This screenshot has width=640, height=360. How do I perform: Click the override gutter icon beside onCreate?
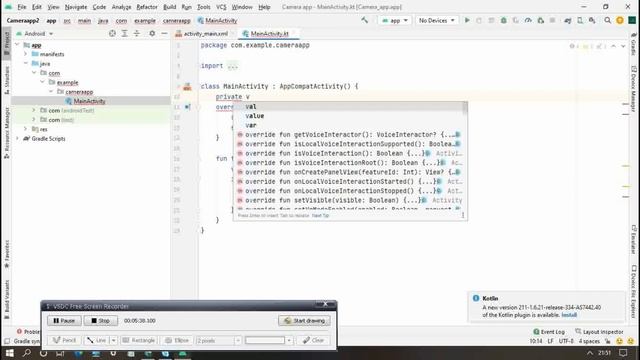pos(187,107)
